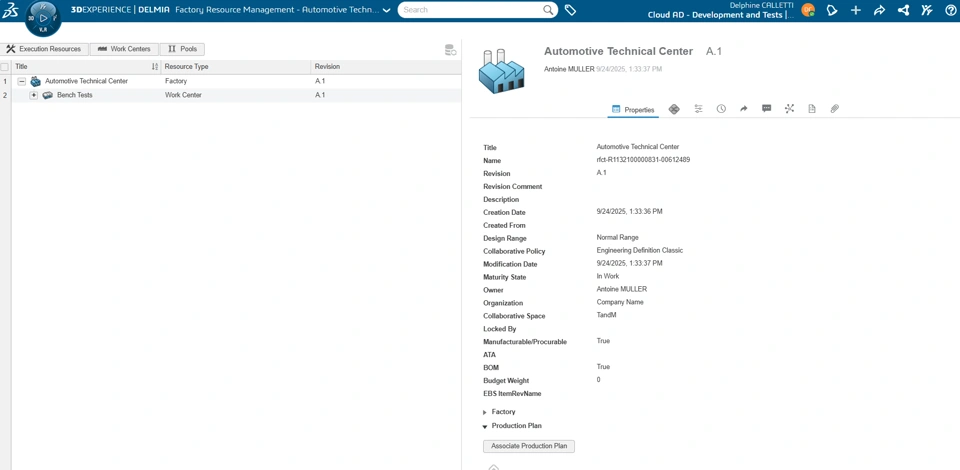Expand the Bench Tests tree node
The image size is (960, 470).
click(34, 95)
